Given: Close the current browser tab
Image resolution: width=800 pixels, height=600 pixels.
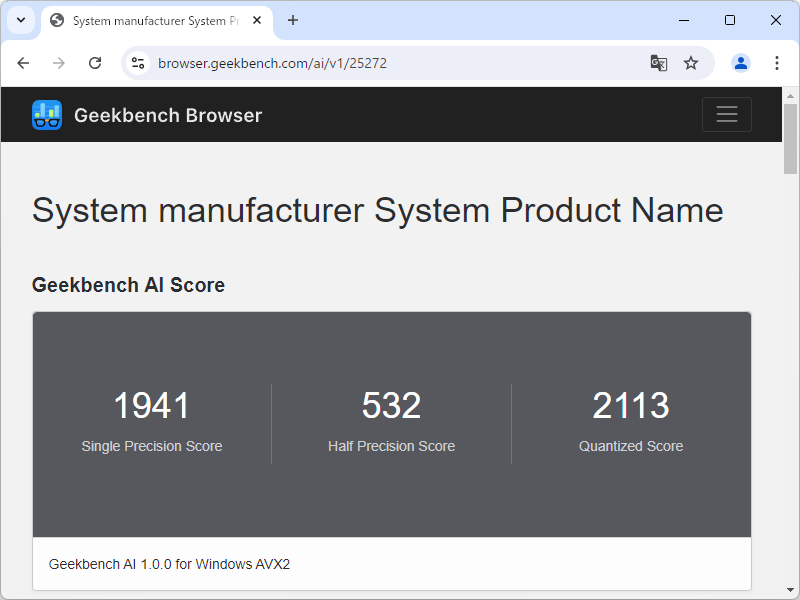Looking at the screenshot, I should [257, 19].
